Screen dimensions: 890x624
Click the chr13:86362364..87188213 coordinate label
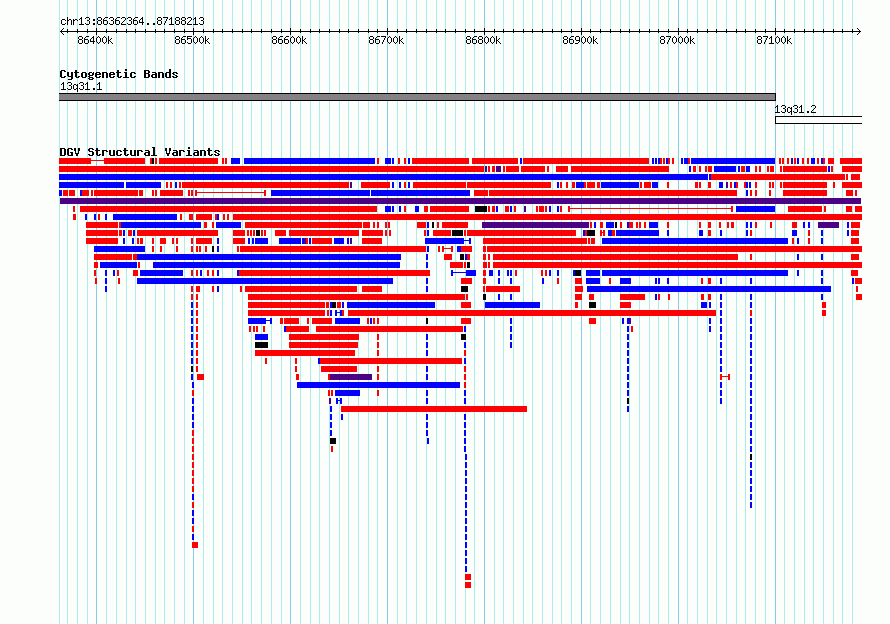[132, 22]
